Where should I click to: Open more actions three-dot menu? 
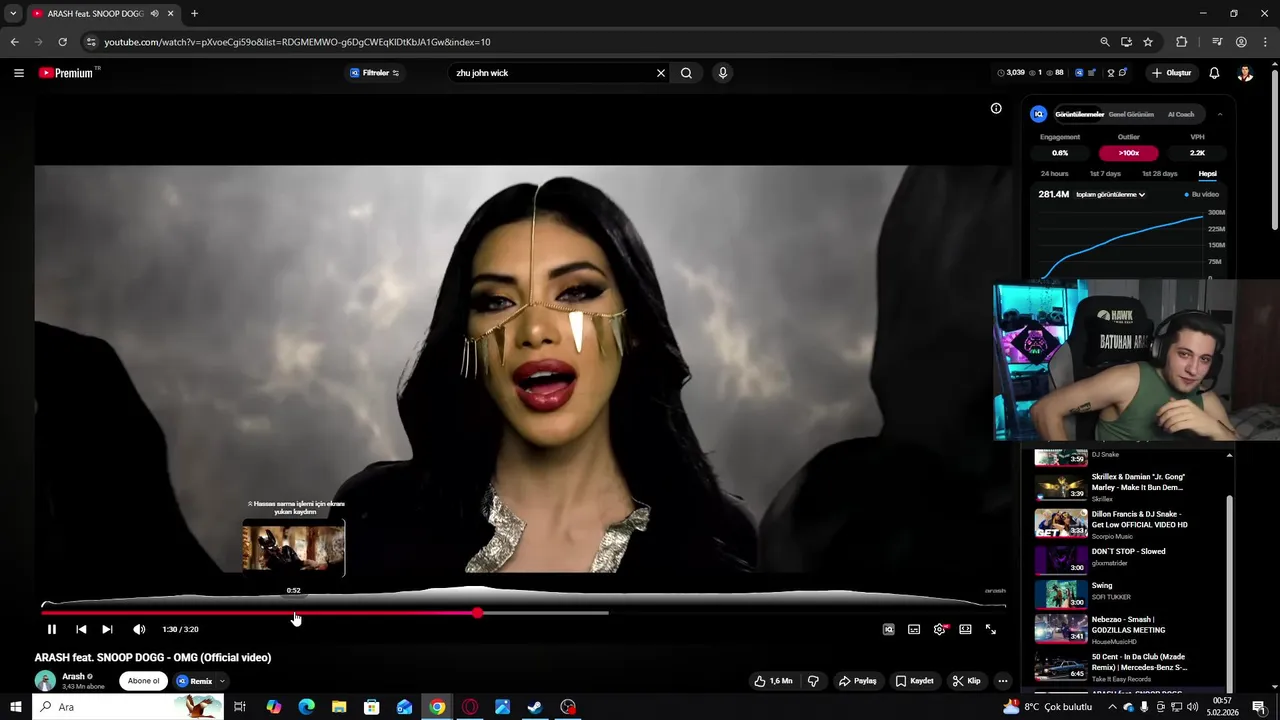coord(1003,681)
